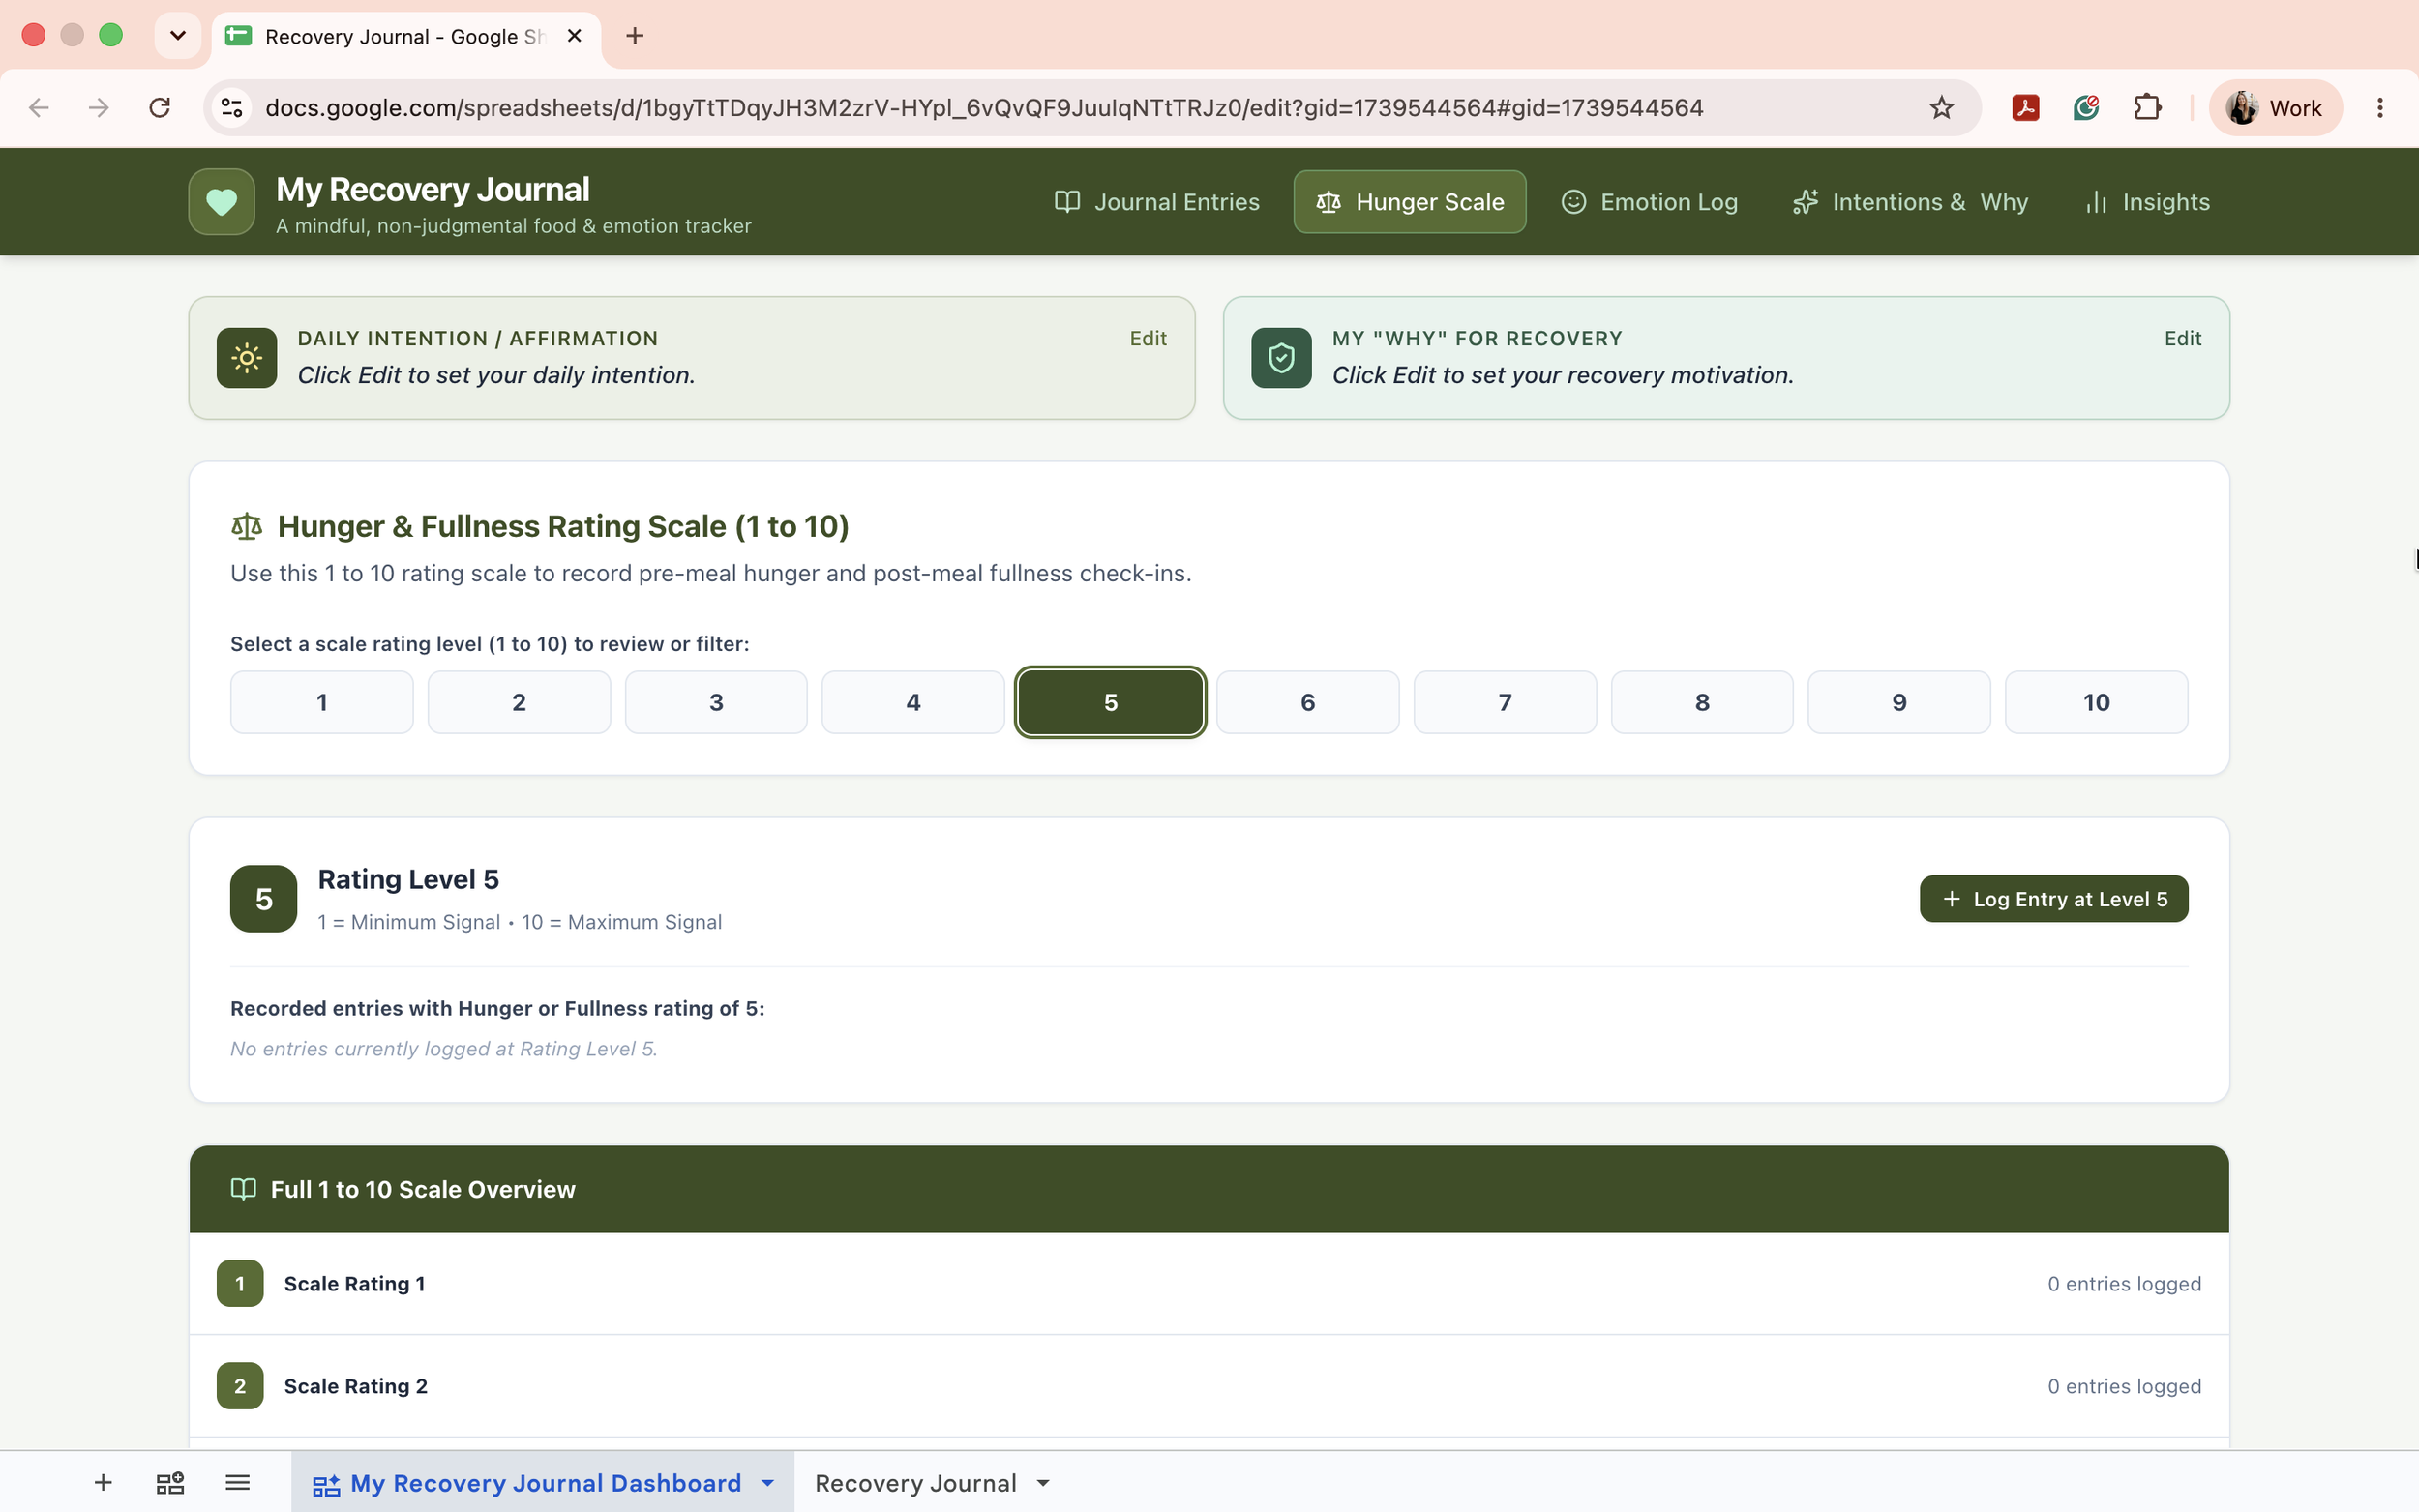Open the Work profile menu

coord(2275,108)
